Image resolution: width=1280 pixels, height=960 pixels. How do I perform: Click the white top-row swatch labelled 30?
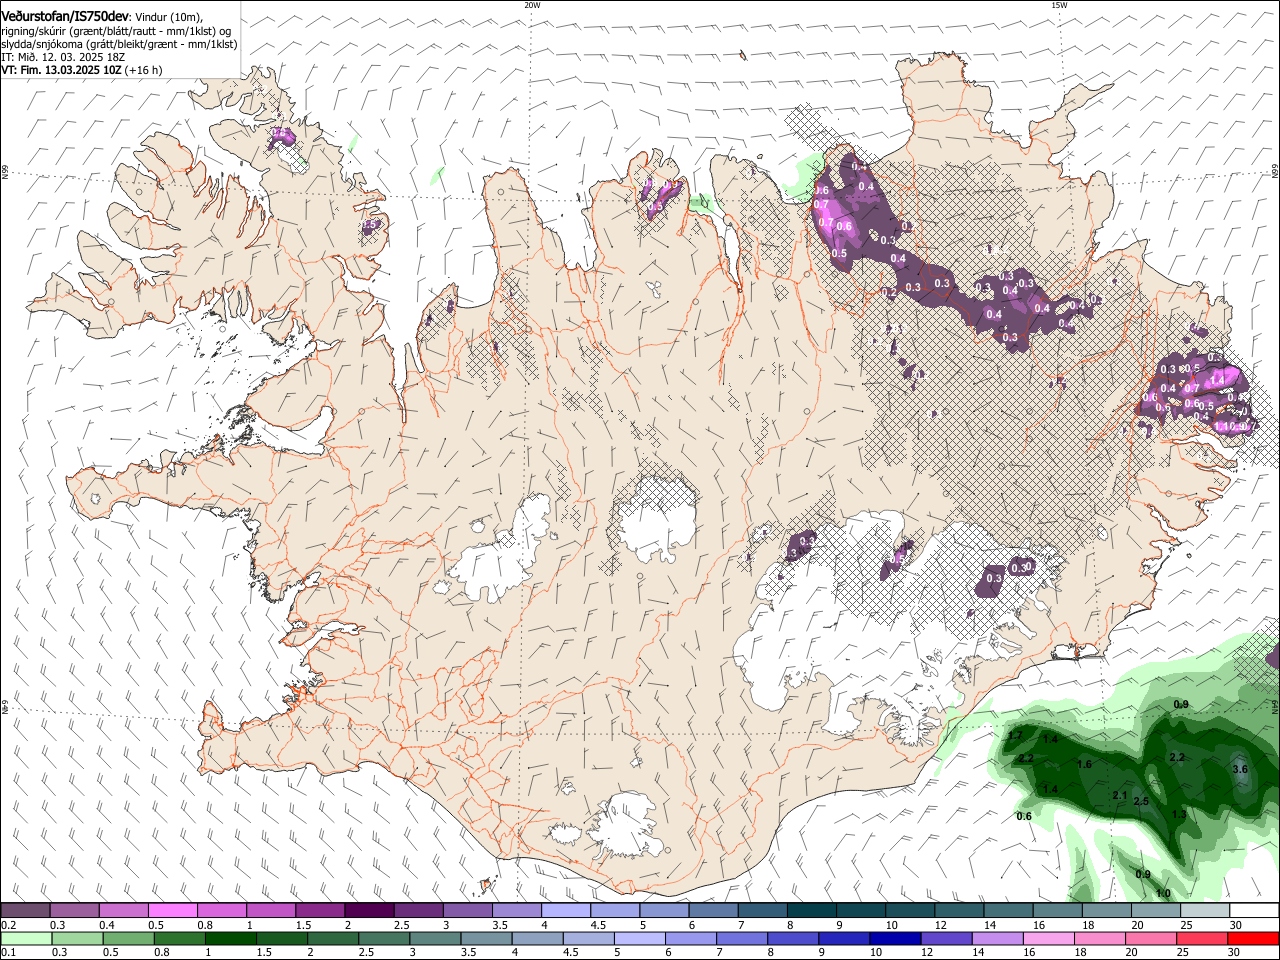[x=1254, y=911]
